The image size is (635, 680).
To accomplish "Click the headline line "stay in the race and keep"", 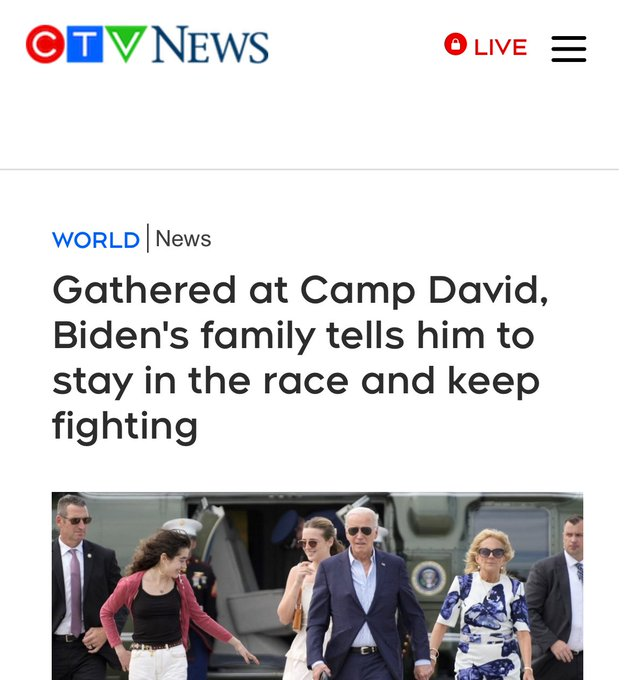I will (x=296, y=381).
